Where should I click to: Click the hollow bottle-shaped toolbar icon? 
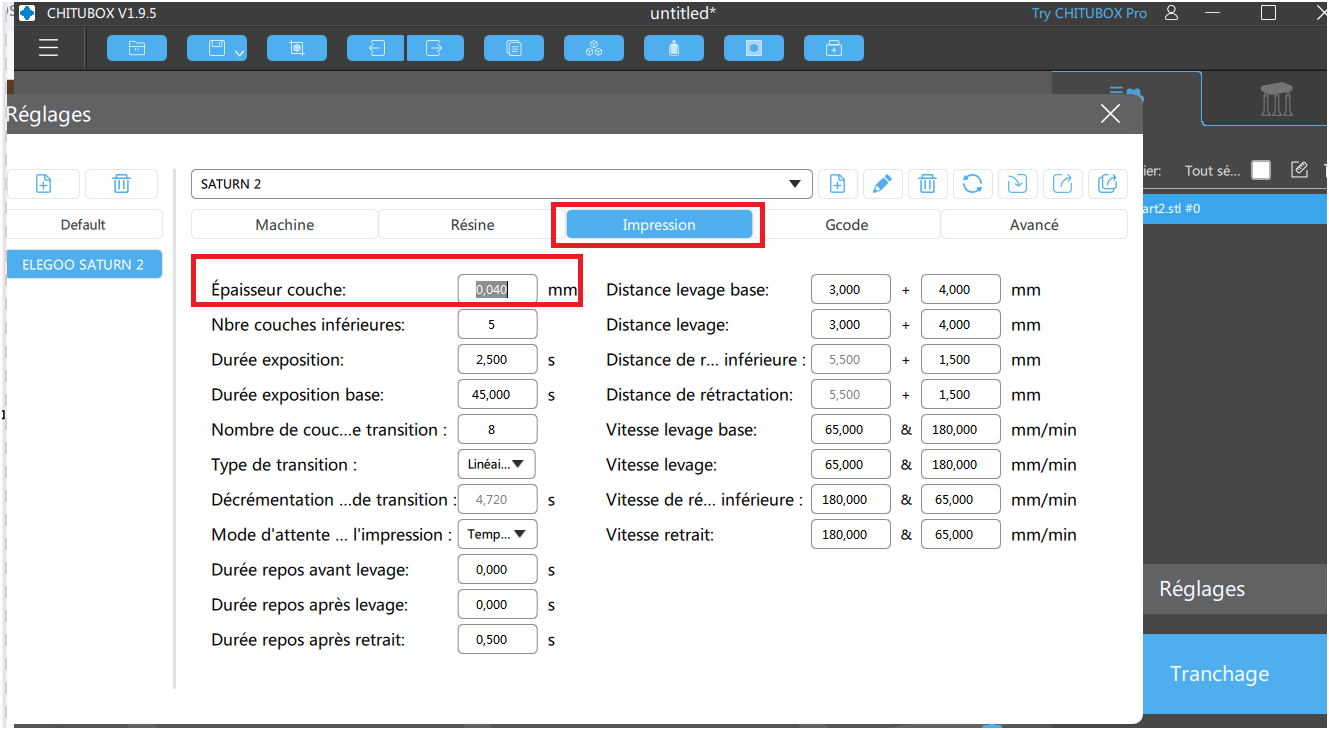674,48
